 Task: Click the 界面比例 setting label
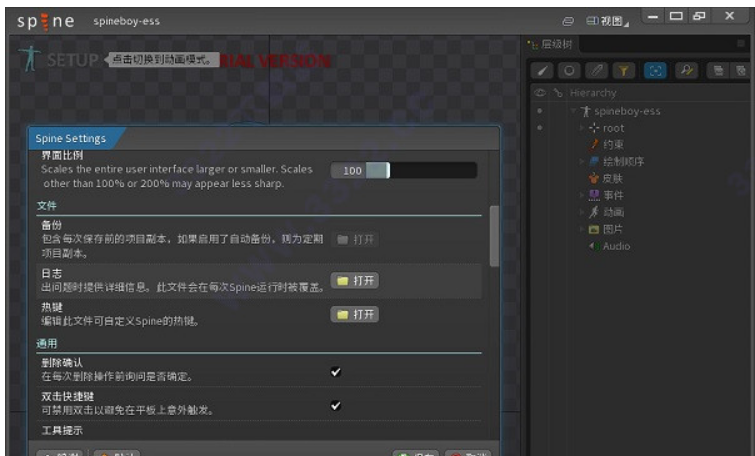(62, 155)
